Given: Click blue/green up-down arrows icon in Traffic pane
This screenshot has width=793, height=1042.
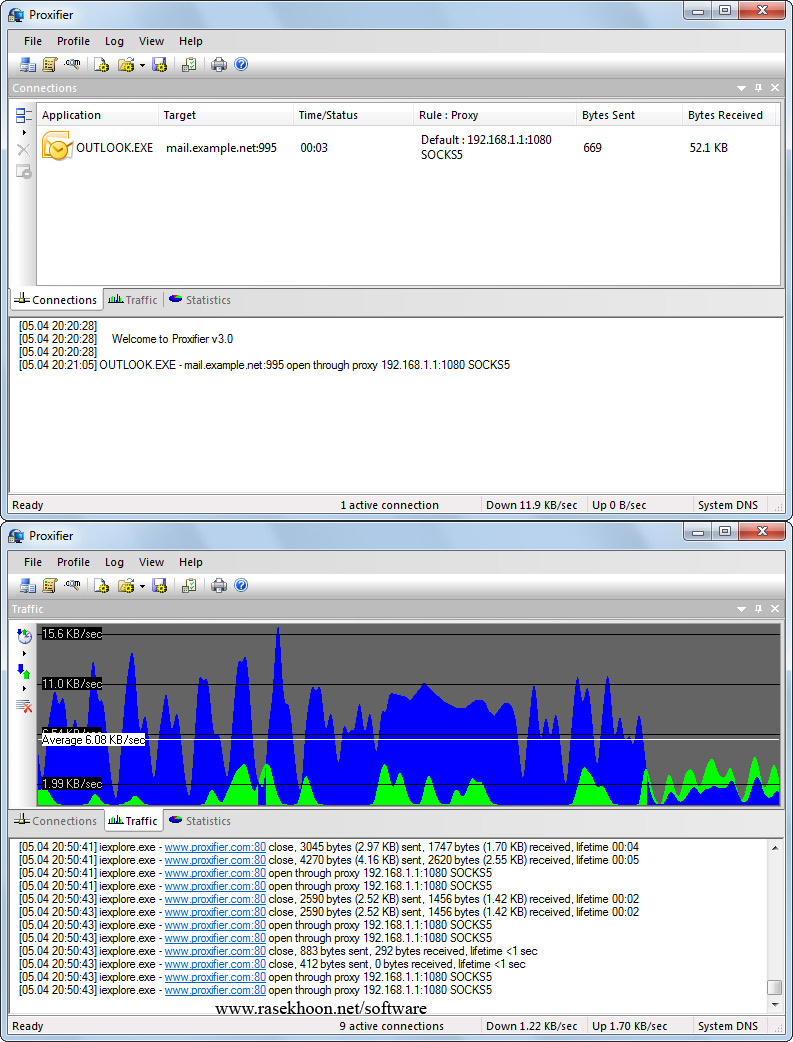Looking at the screenshot, I should click(x=24, y=671).
